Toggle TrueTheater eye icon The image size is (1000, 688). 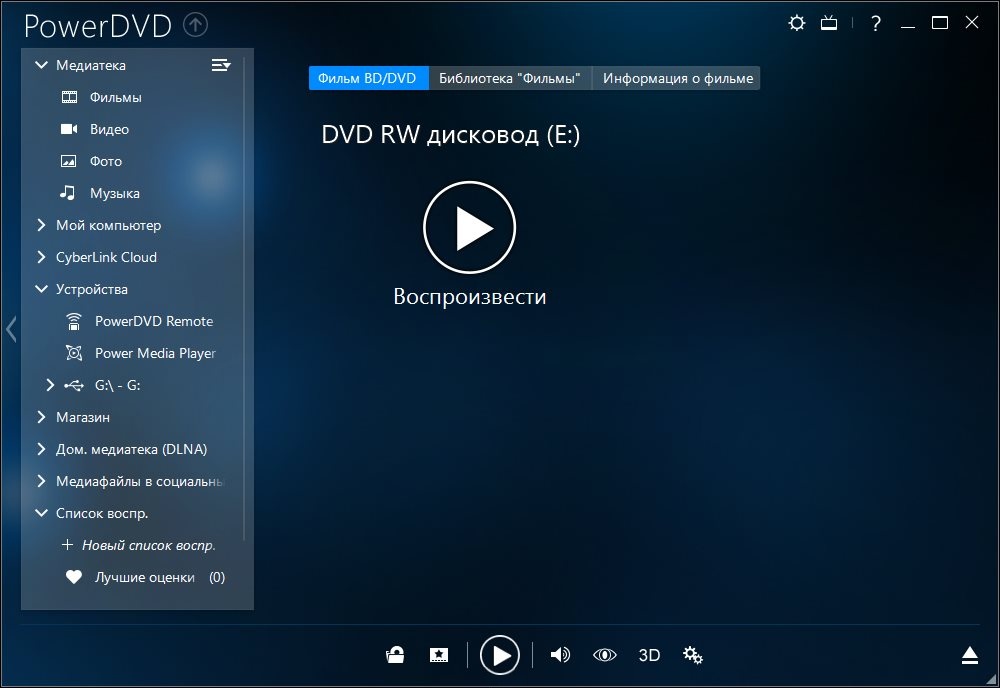pyautogui.click(x=605, y=655)
